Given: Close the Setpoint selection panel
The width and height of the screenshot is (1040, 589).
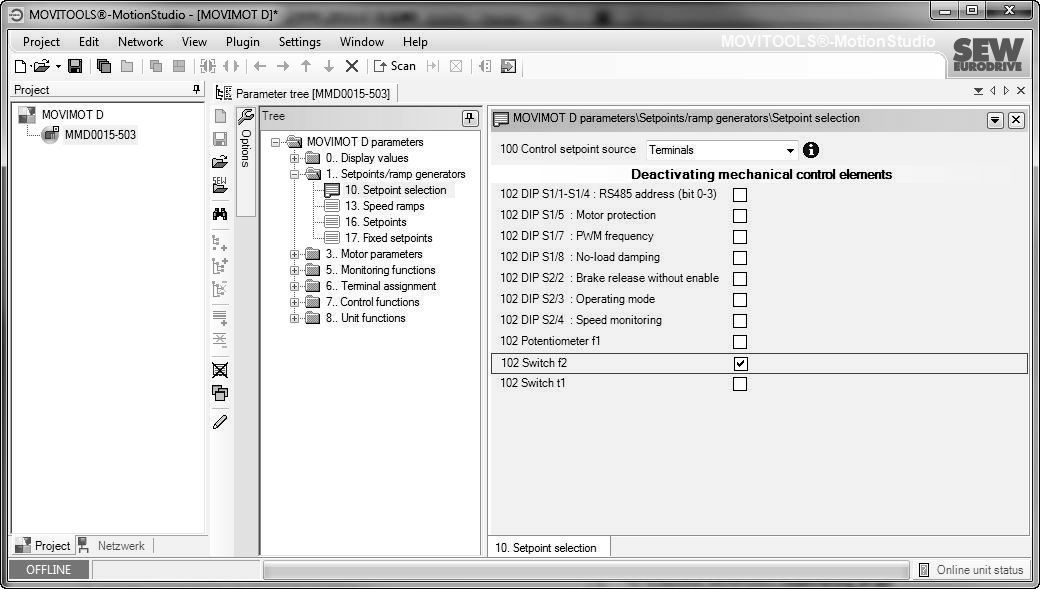Looking at the screenshot, I should [x=1015, y=120].
